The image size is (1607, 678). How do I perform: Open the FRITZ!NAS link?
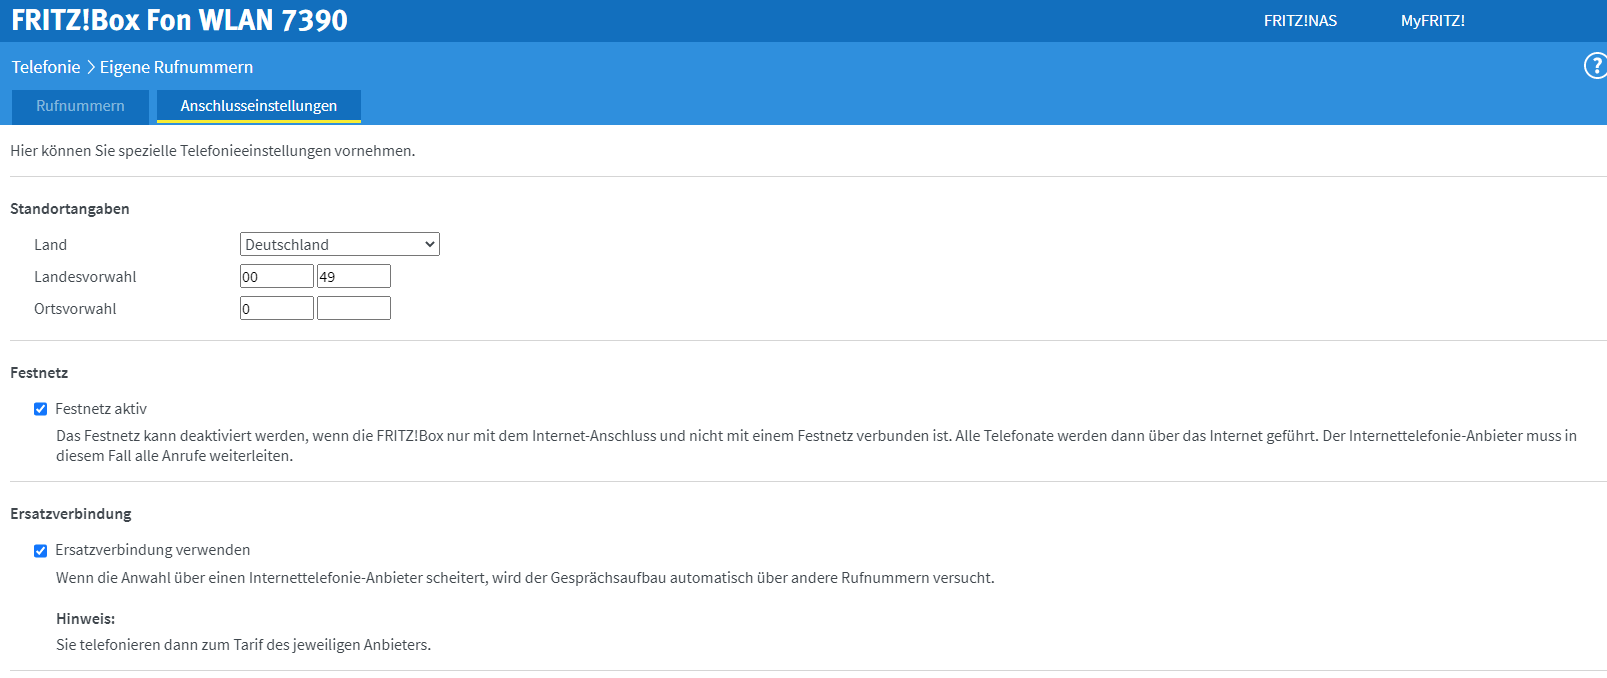[1300, 21]
